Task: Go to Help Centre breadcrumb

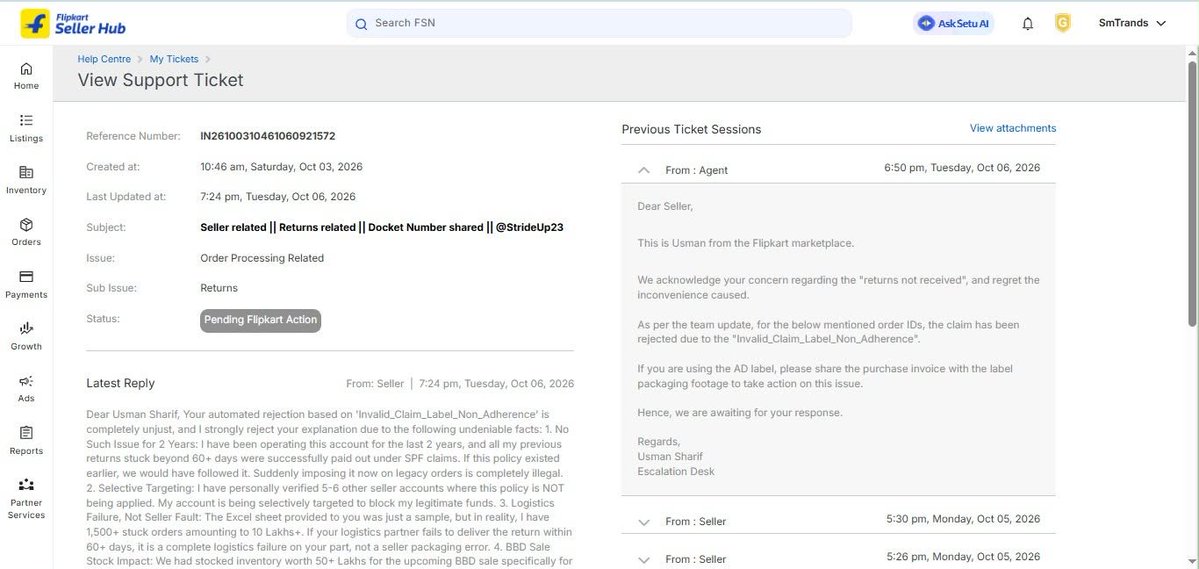Action: click(x=104, y=59)
